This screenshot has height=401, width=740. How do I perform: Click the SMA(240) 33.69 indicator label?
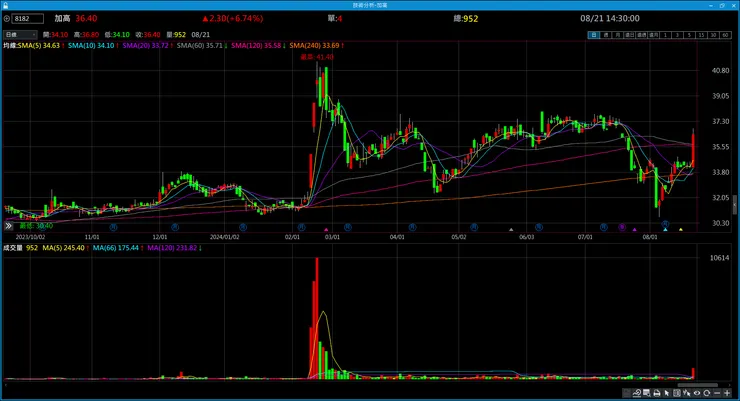coord(314,45)
